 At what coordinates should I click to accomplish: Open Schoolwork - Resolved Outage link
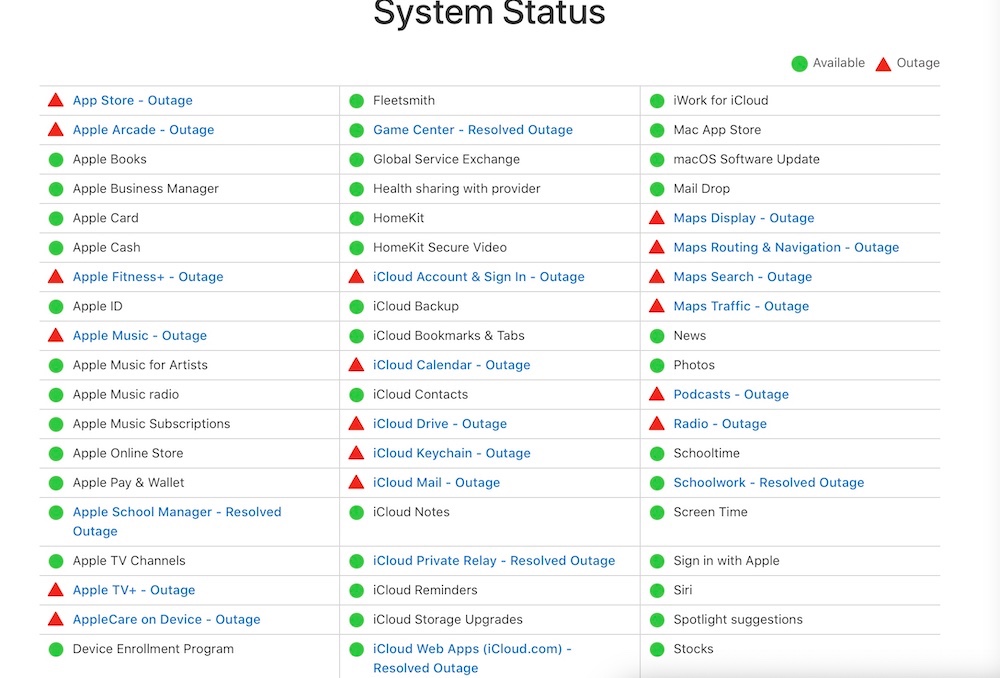[768, 483]
